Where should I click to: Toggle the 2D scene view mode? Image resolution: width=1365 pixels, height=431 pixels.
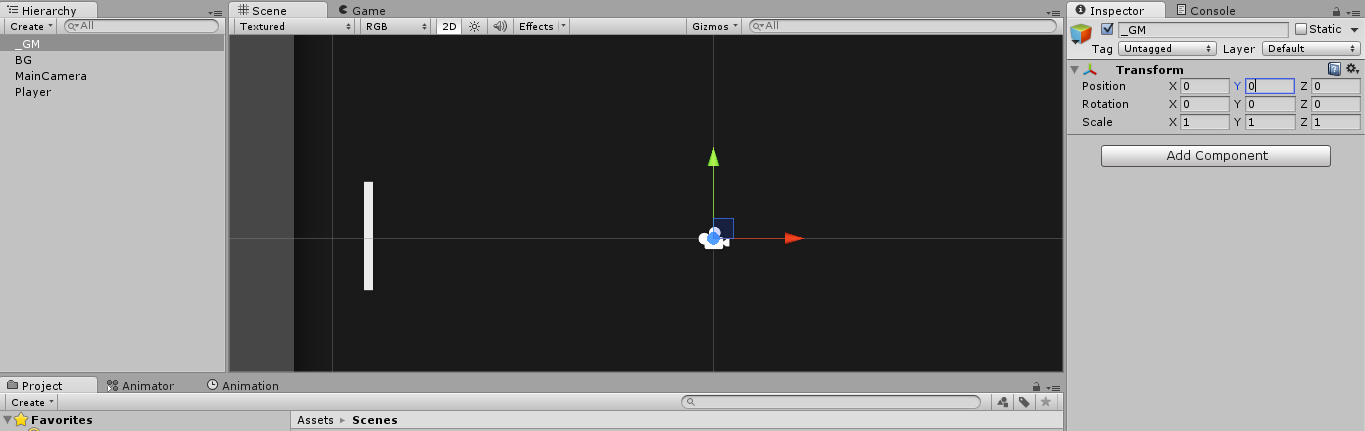[449, 26]
